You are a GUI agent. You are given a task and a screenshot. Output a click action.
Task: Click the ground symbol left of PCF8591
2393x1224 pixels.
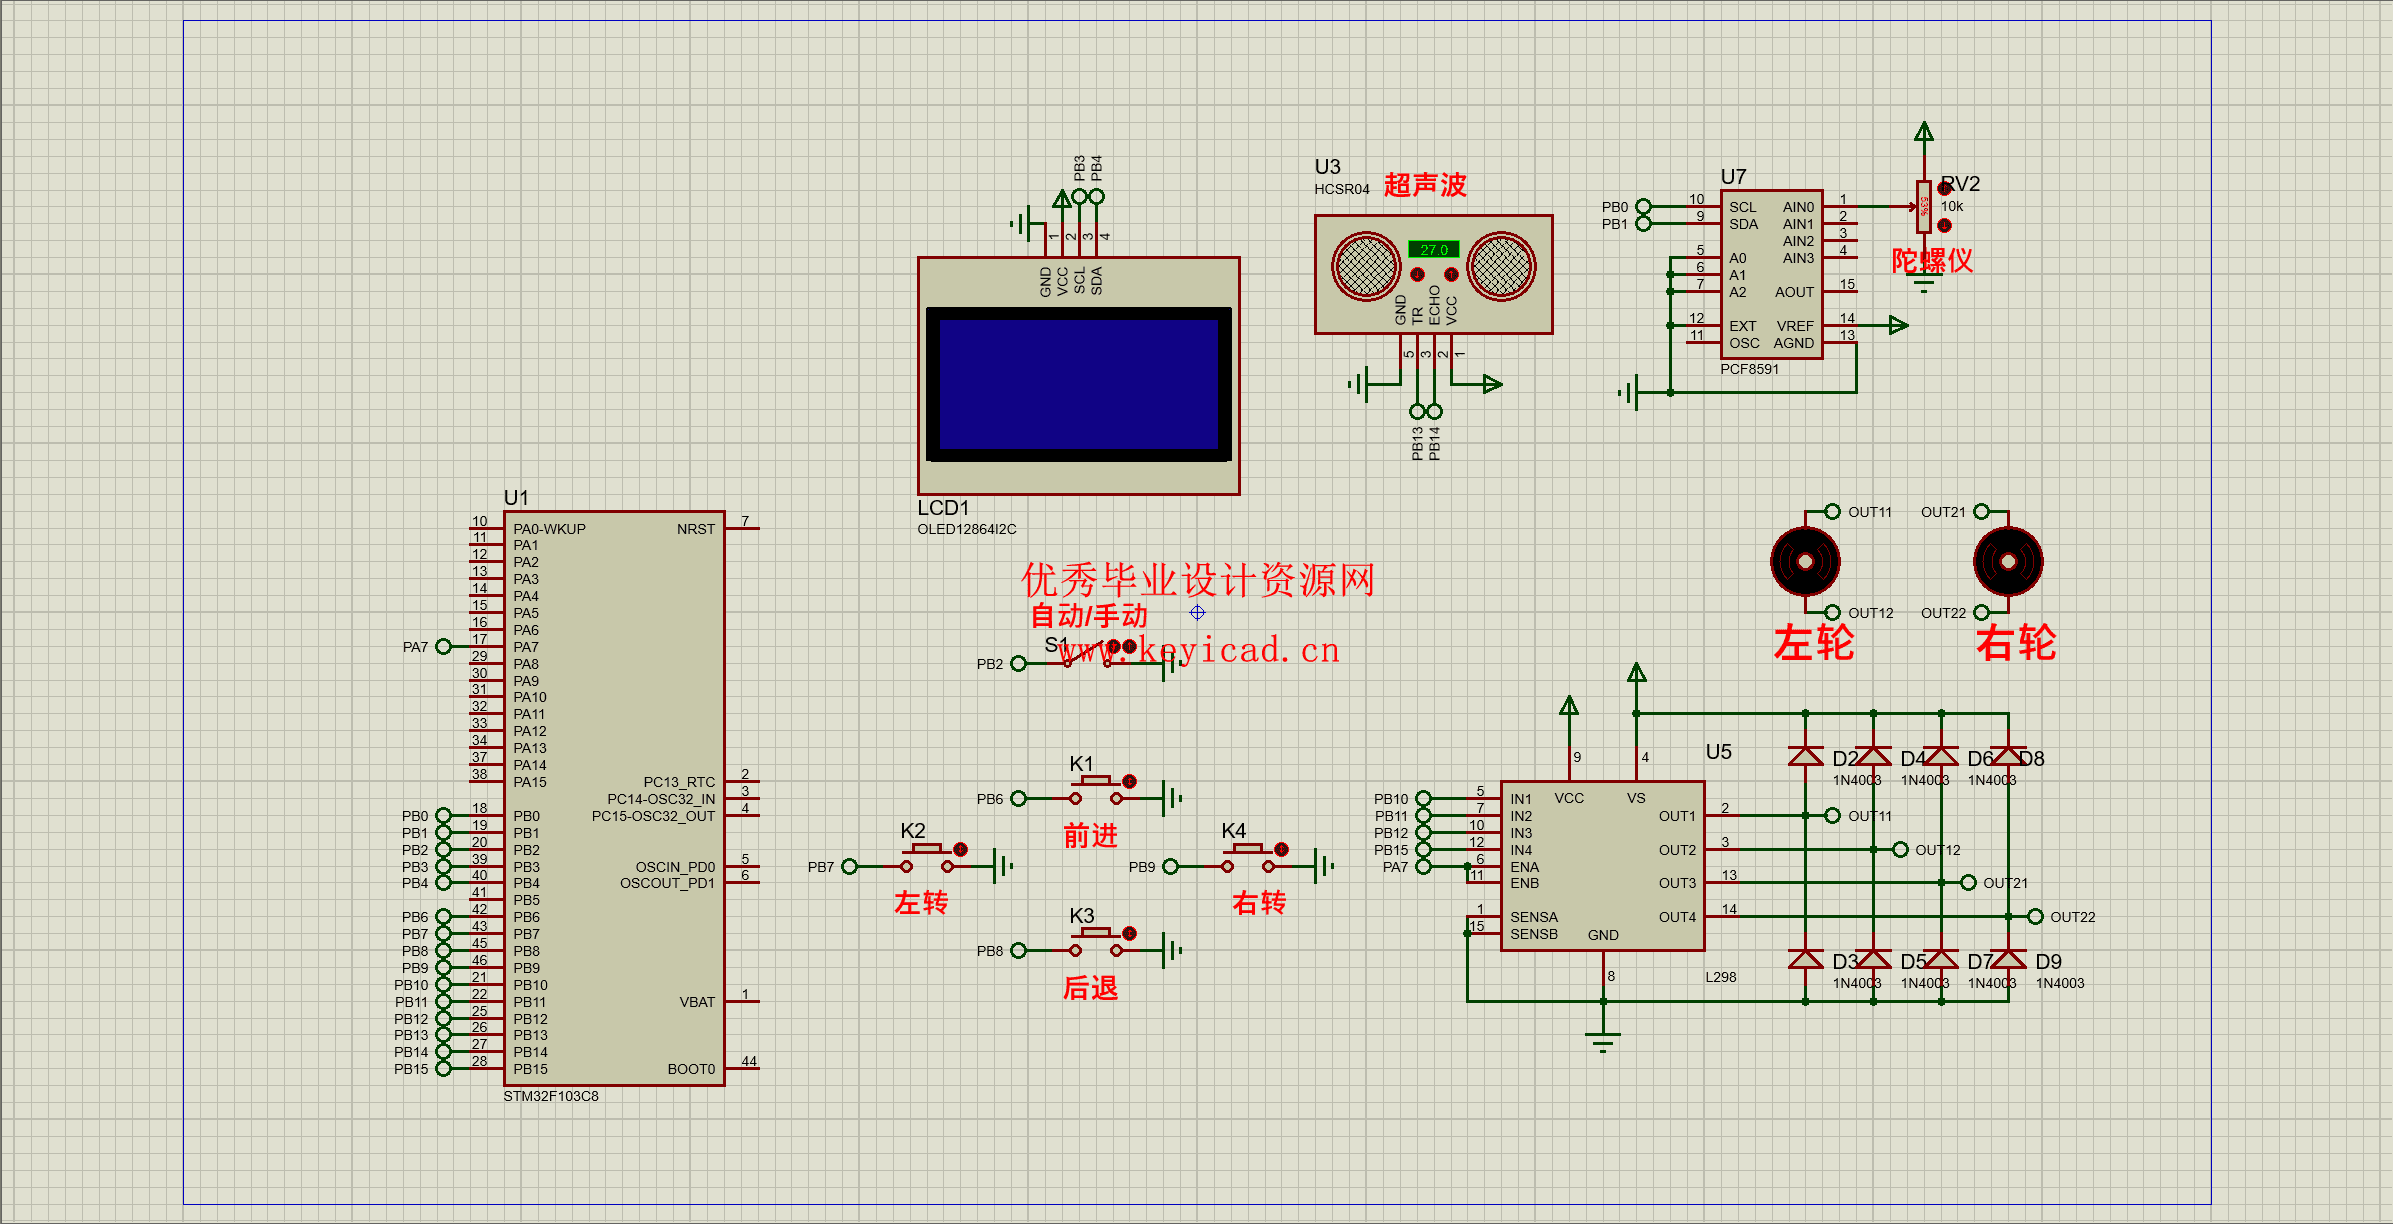(x=1629, y=393)
